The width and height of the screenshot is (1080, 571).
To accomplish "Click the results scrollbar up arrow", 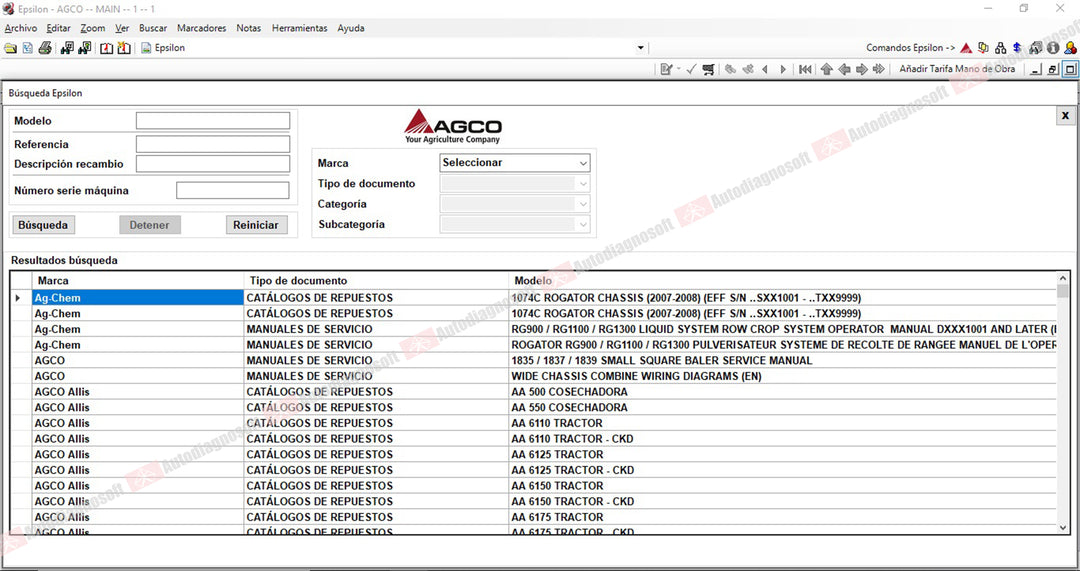I will [x=1063, y=278].
